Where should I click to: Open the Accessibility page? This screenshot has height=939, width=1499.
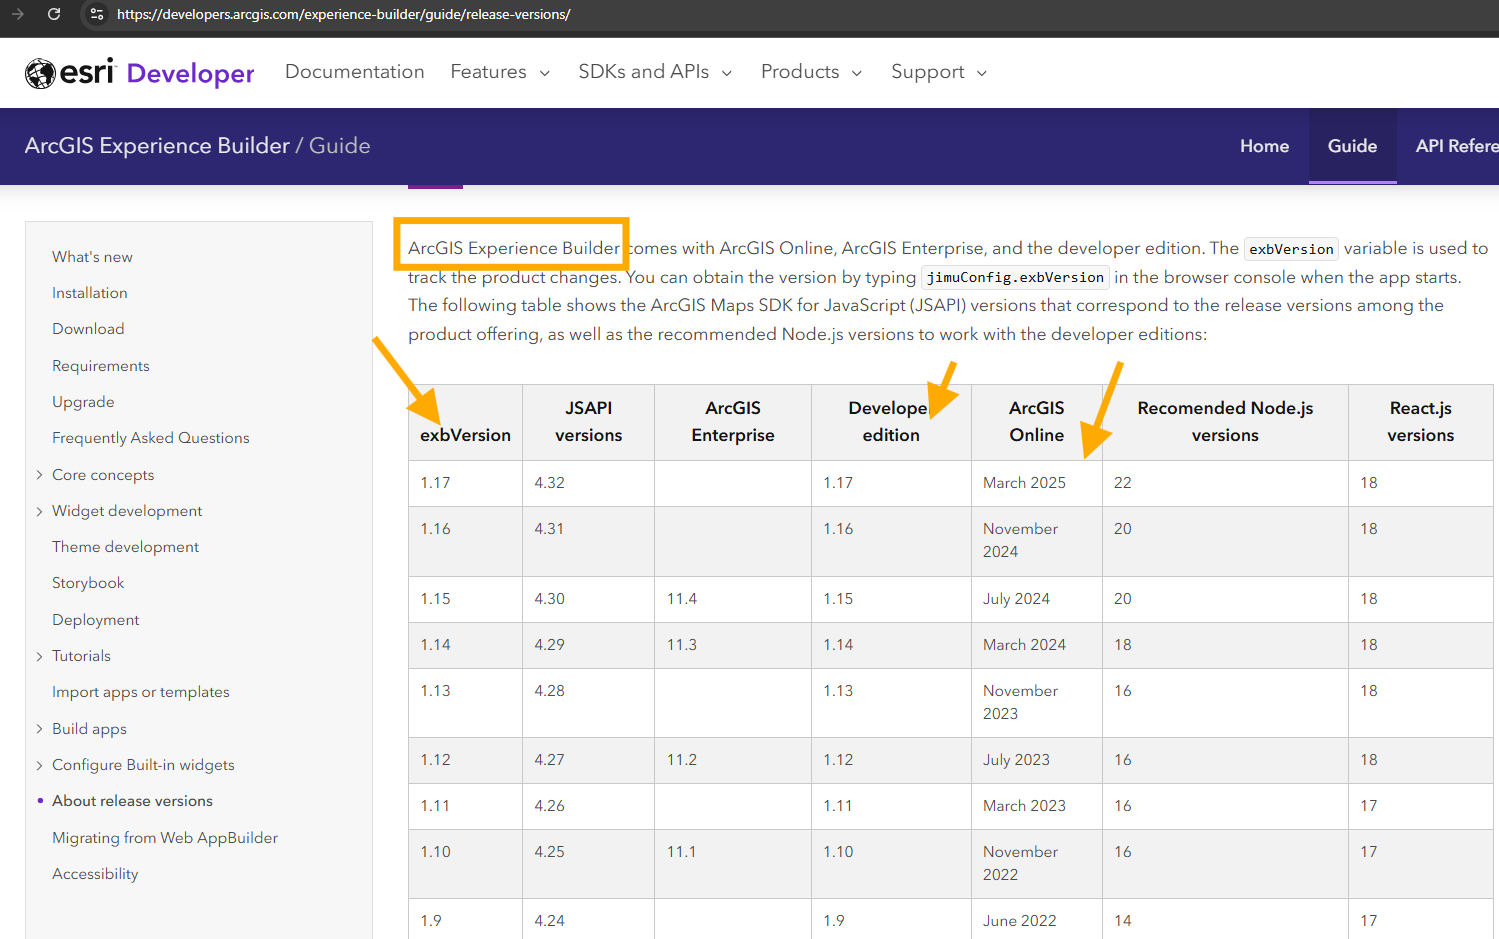(95, 874)
